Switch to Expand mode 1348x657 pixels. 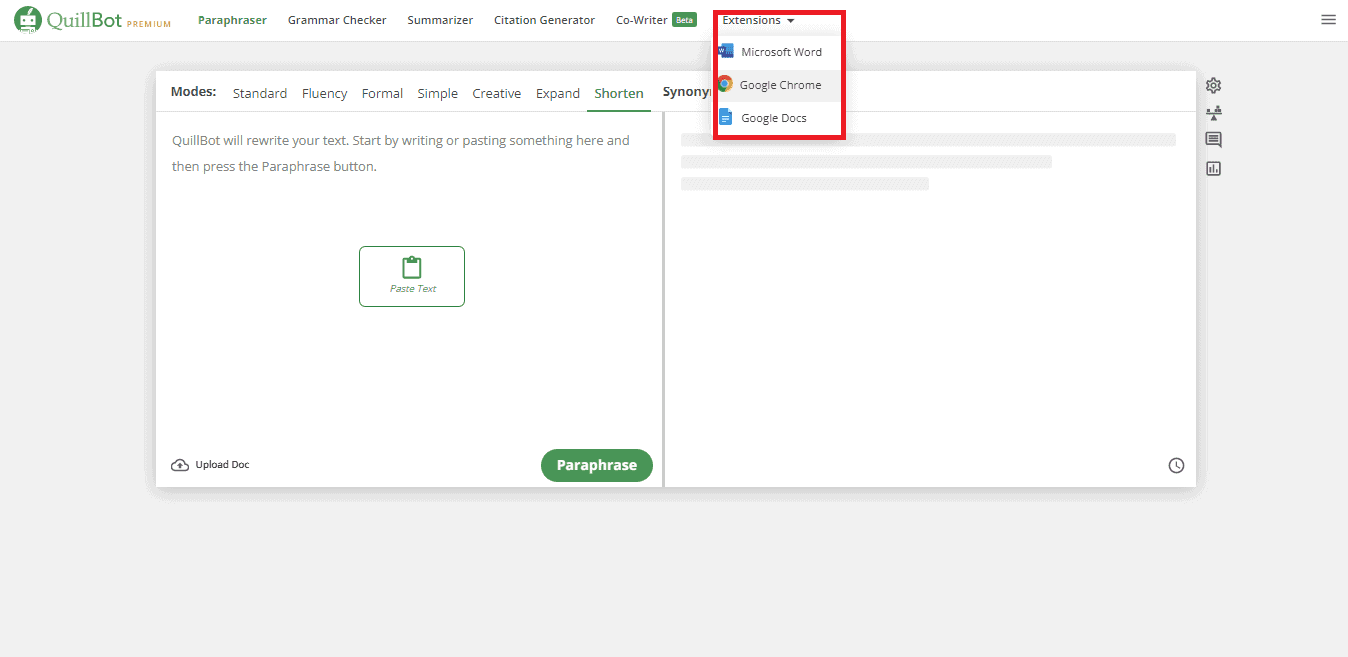[558, 93]
